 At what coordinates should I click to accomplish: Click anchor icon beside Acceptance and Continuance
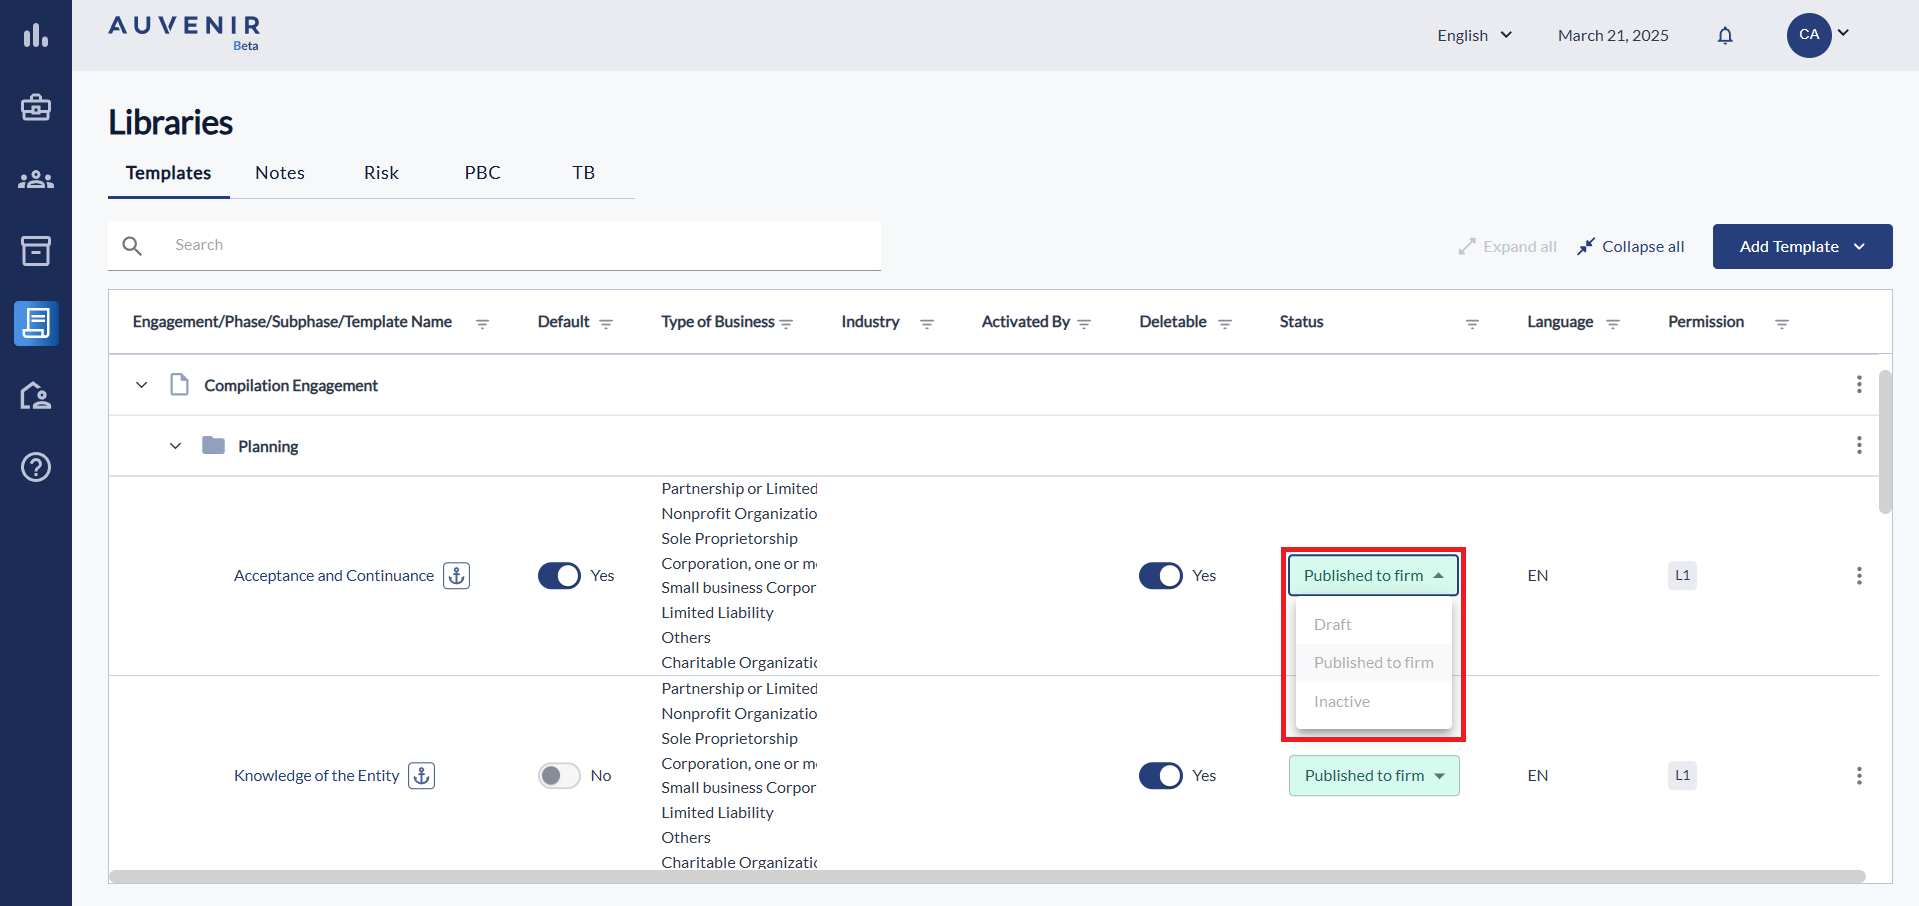[457, 576]
